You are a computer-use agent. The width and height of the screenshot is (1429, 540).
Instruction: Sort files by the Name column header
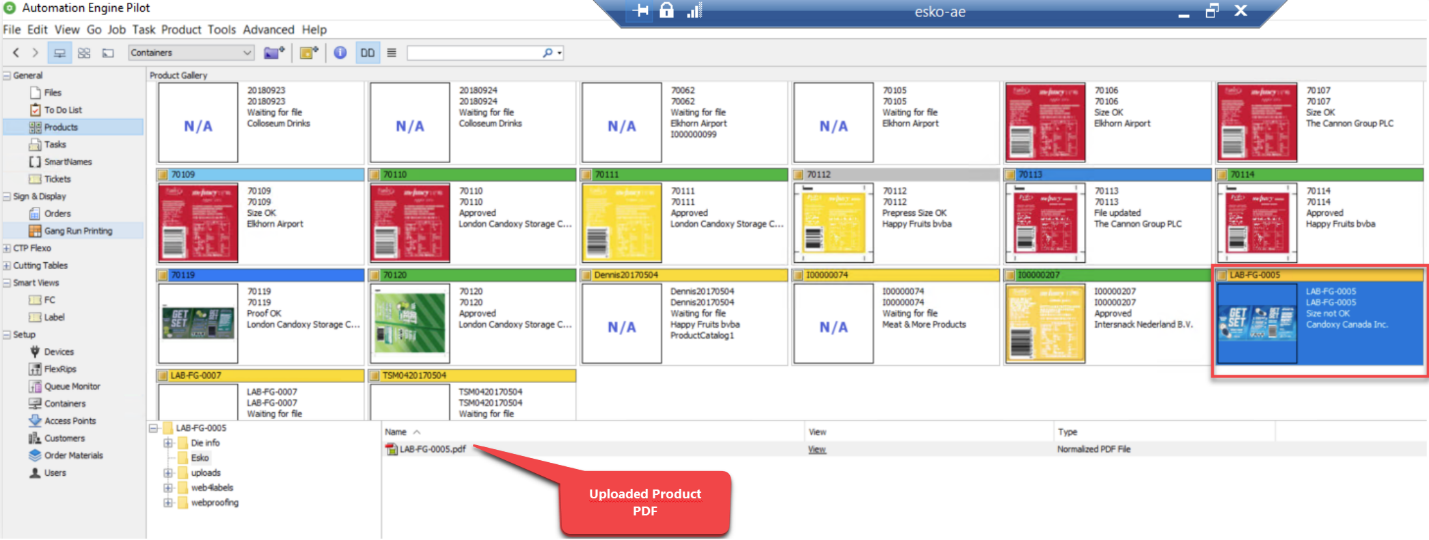pyautogui.click(x=396, y=432)
